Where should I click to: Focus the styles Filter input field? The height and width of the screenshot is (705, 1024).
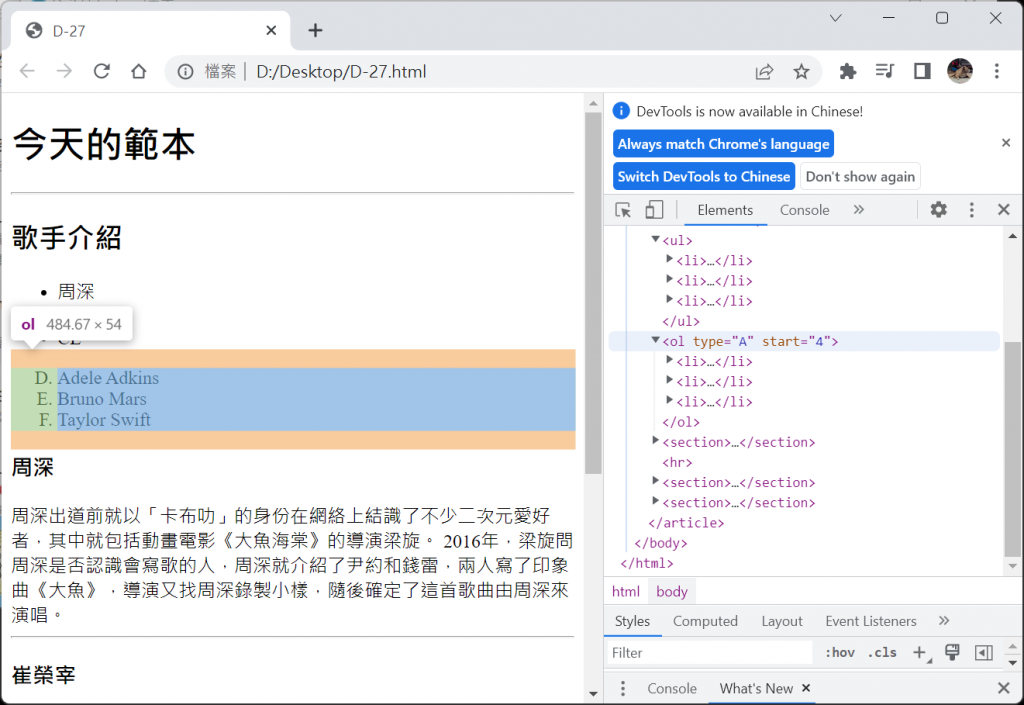coord(710,653)
